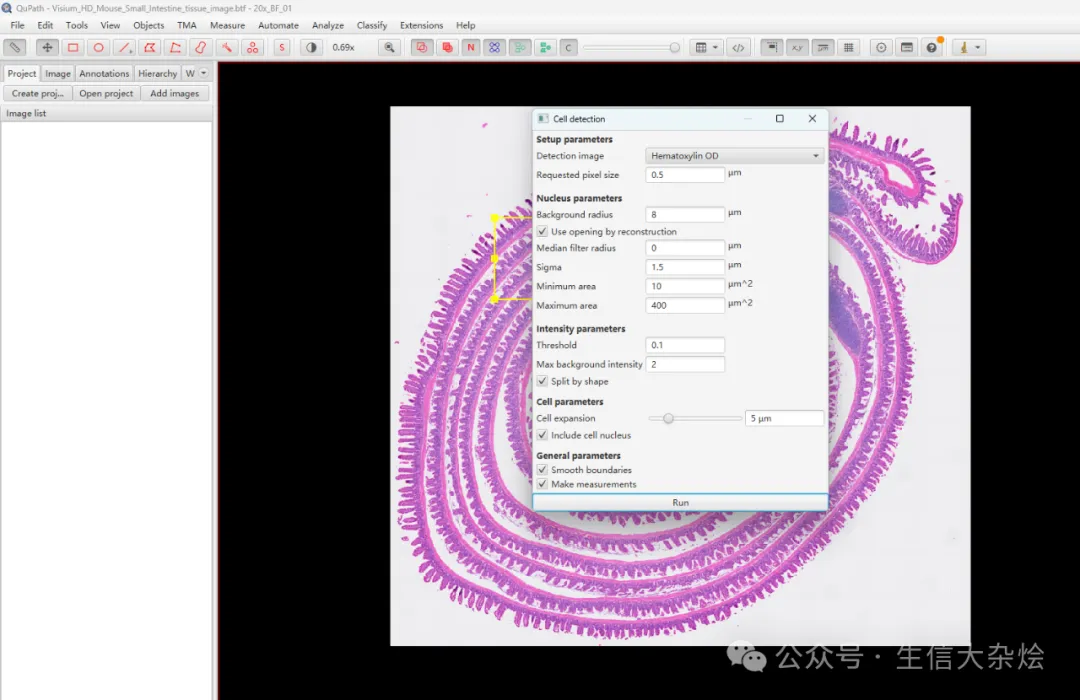Toggle show annotation names N icon
Viewport: 1080px width, 700px height.
click(x=471, y=48)
